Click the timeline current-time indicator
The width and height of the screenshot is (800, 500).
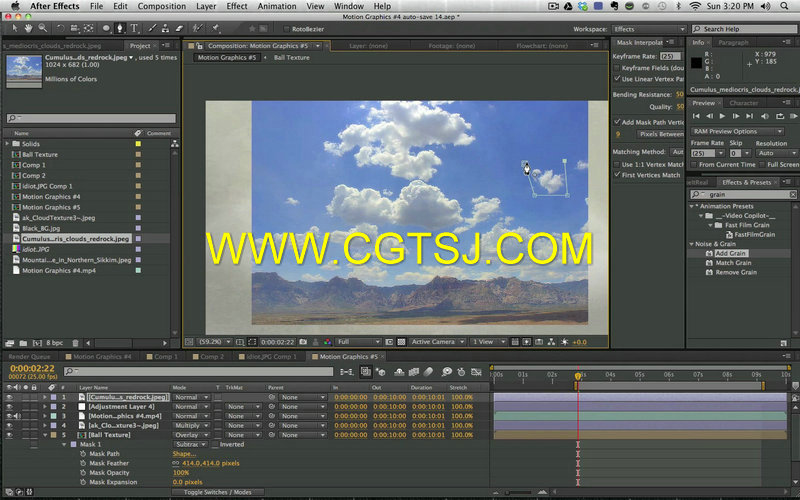tap(578, 376)
